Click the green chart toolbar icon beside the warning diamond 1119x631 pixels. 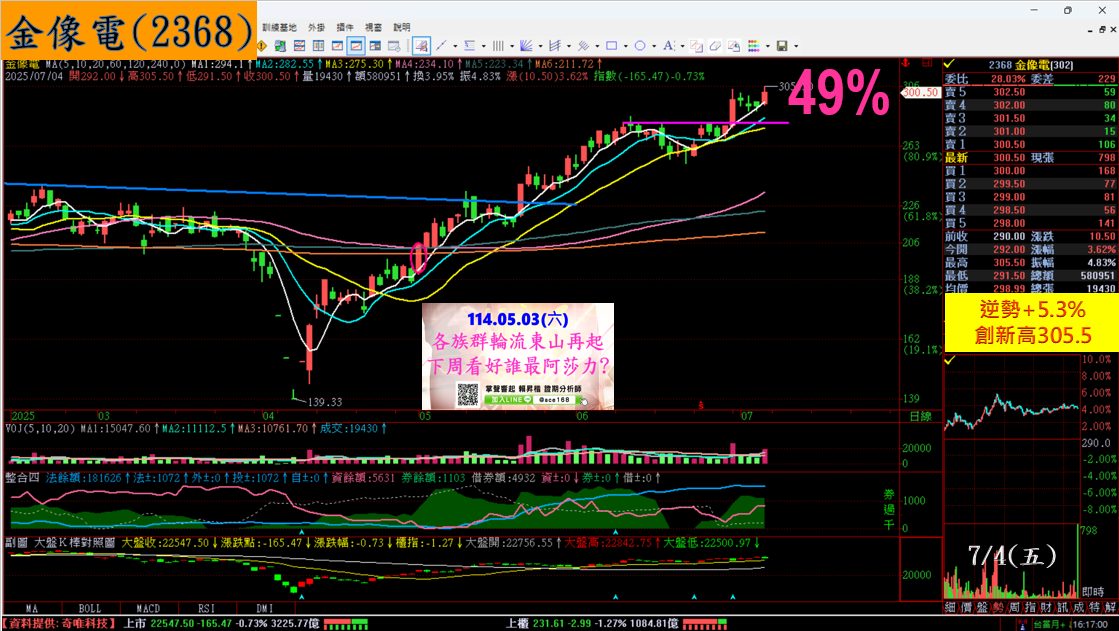[x=280, y=46]
